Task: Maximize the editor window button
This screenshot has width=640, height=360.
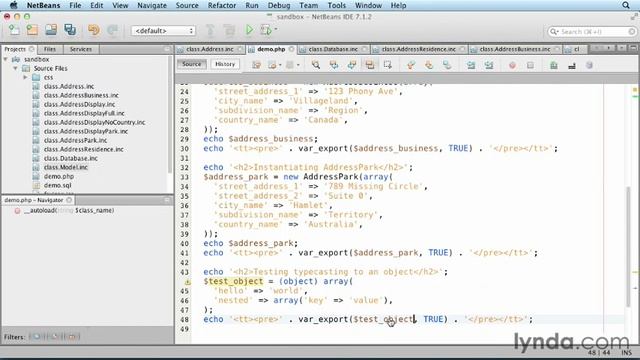Action: [633, 49]
